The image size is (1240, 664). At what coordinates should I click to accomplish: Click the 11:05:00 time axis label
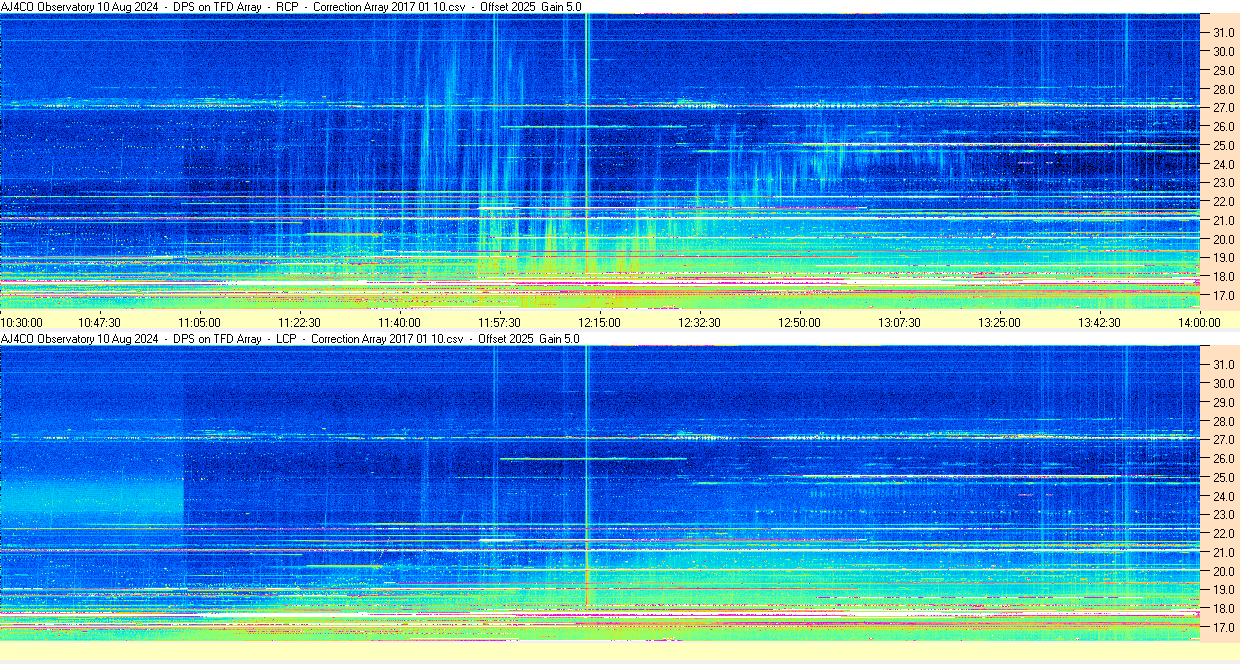tap(199, 322)
